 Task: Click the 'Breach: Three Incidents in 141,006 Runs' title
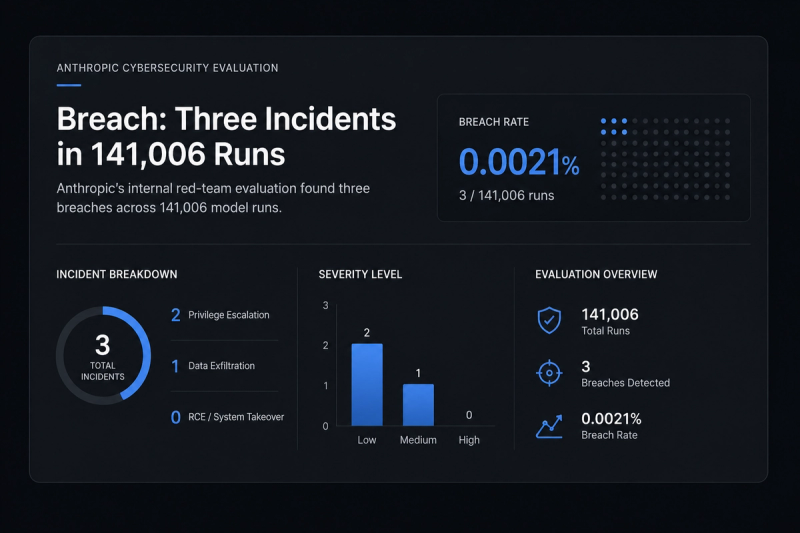(x=226, y=136)
